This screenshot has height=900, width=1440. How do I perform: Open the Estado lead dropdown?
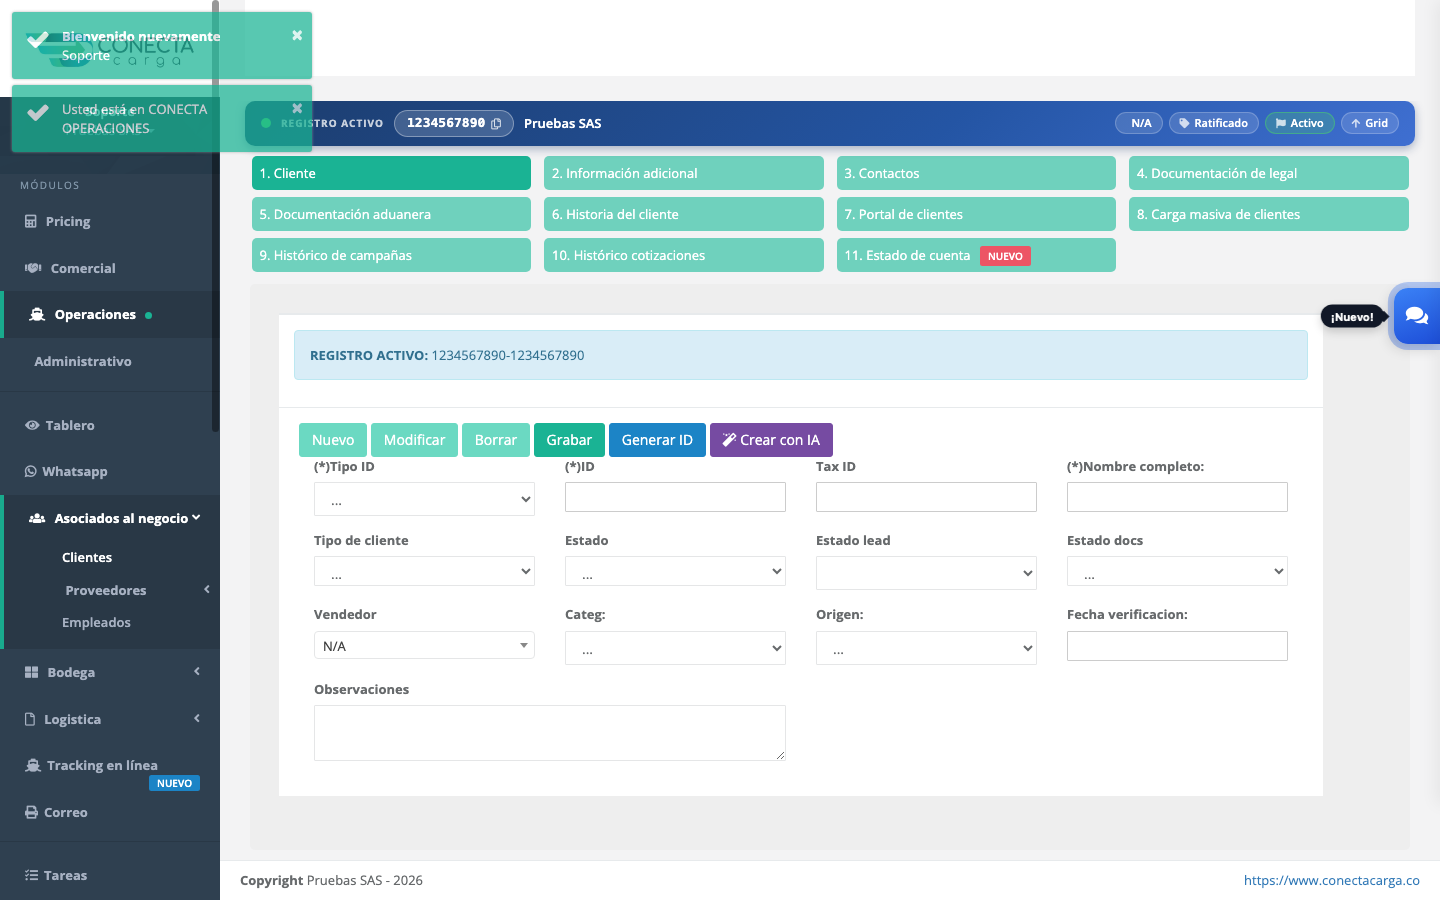(926, 572)
